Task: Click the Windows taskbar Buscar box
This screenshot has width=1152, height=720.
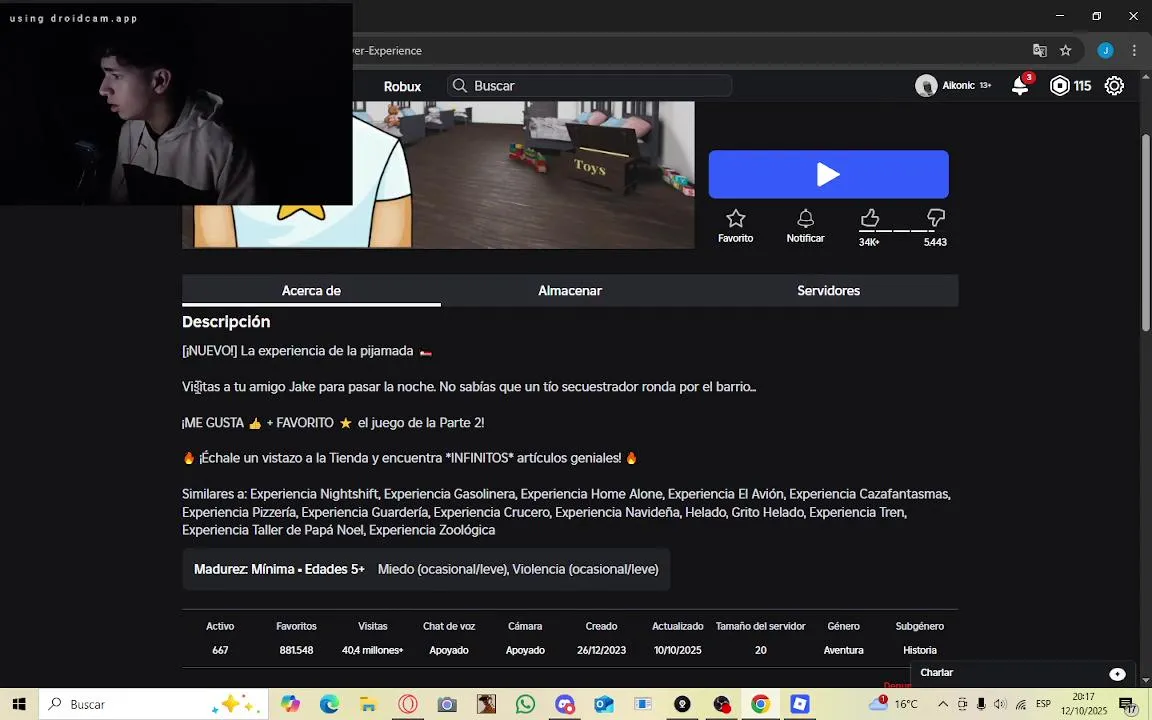Action: (x=151, y=705)
